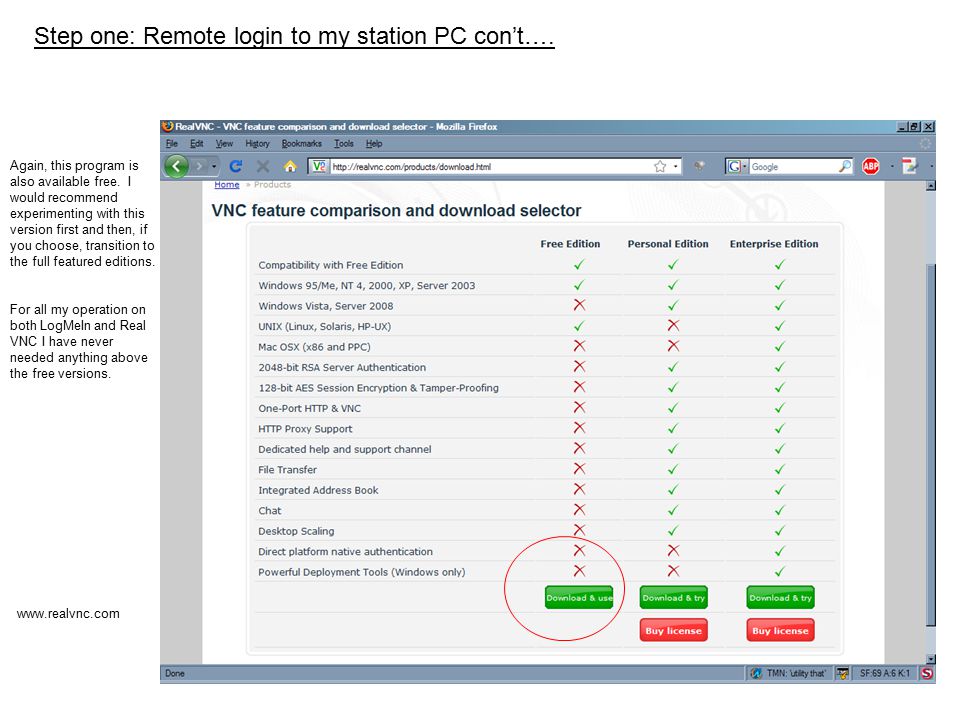Screen dimensions: 960x720
Task: Click the Free Edition column header
Action: coord(570,244)
